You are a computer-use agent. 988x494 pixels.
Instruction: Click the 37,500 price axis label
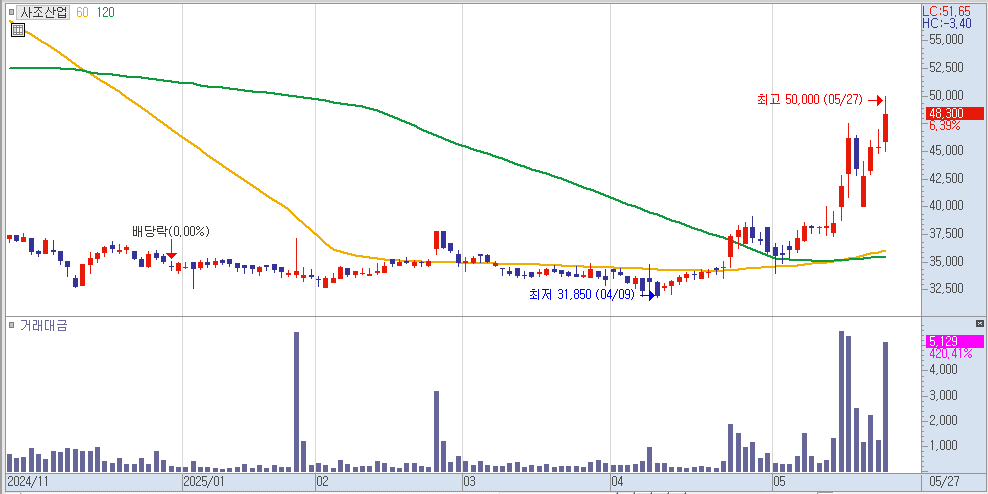click(x=947, y=233)
